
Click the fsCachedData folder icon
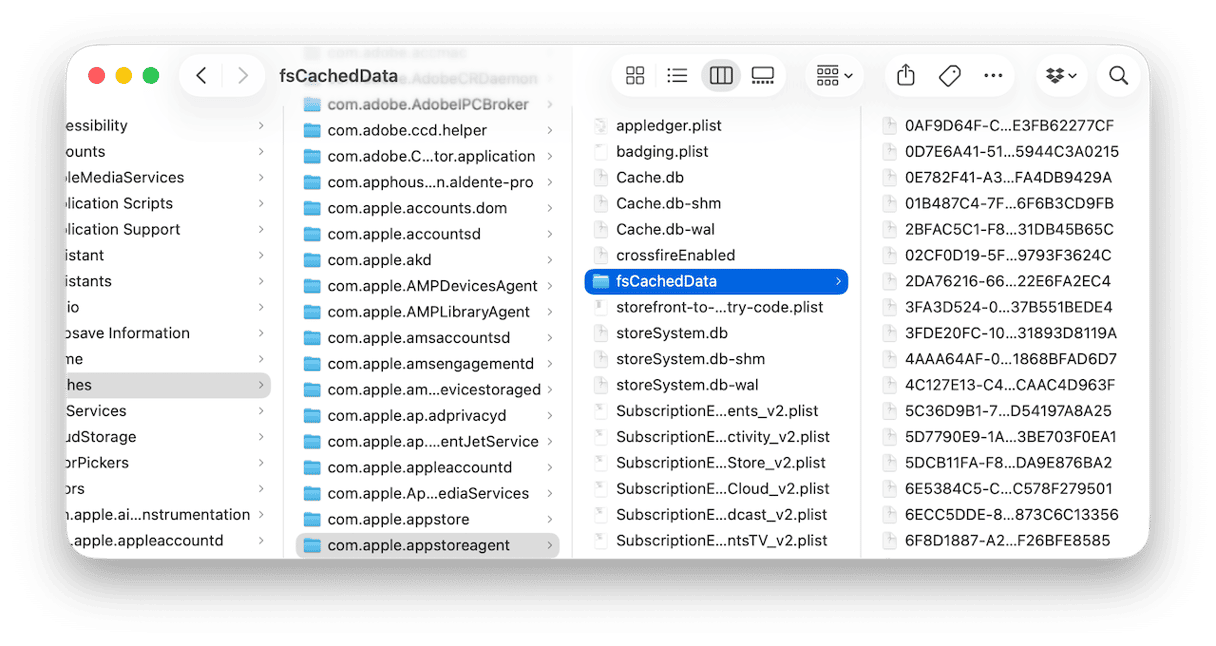tap(600, 282)
